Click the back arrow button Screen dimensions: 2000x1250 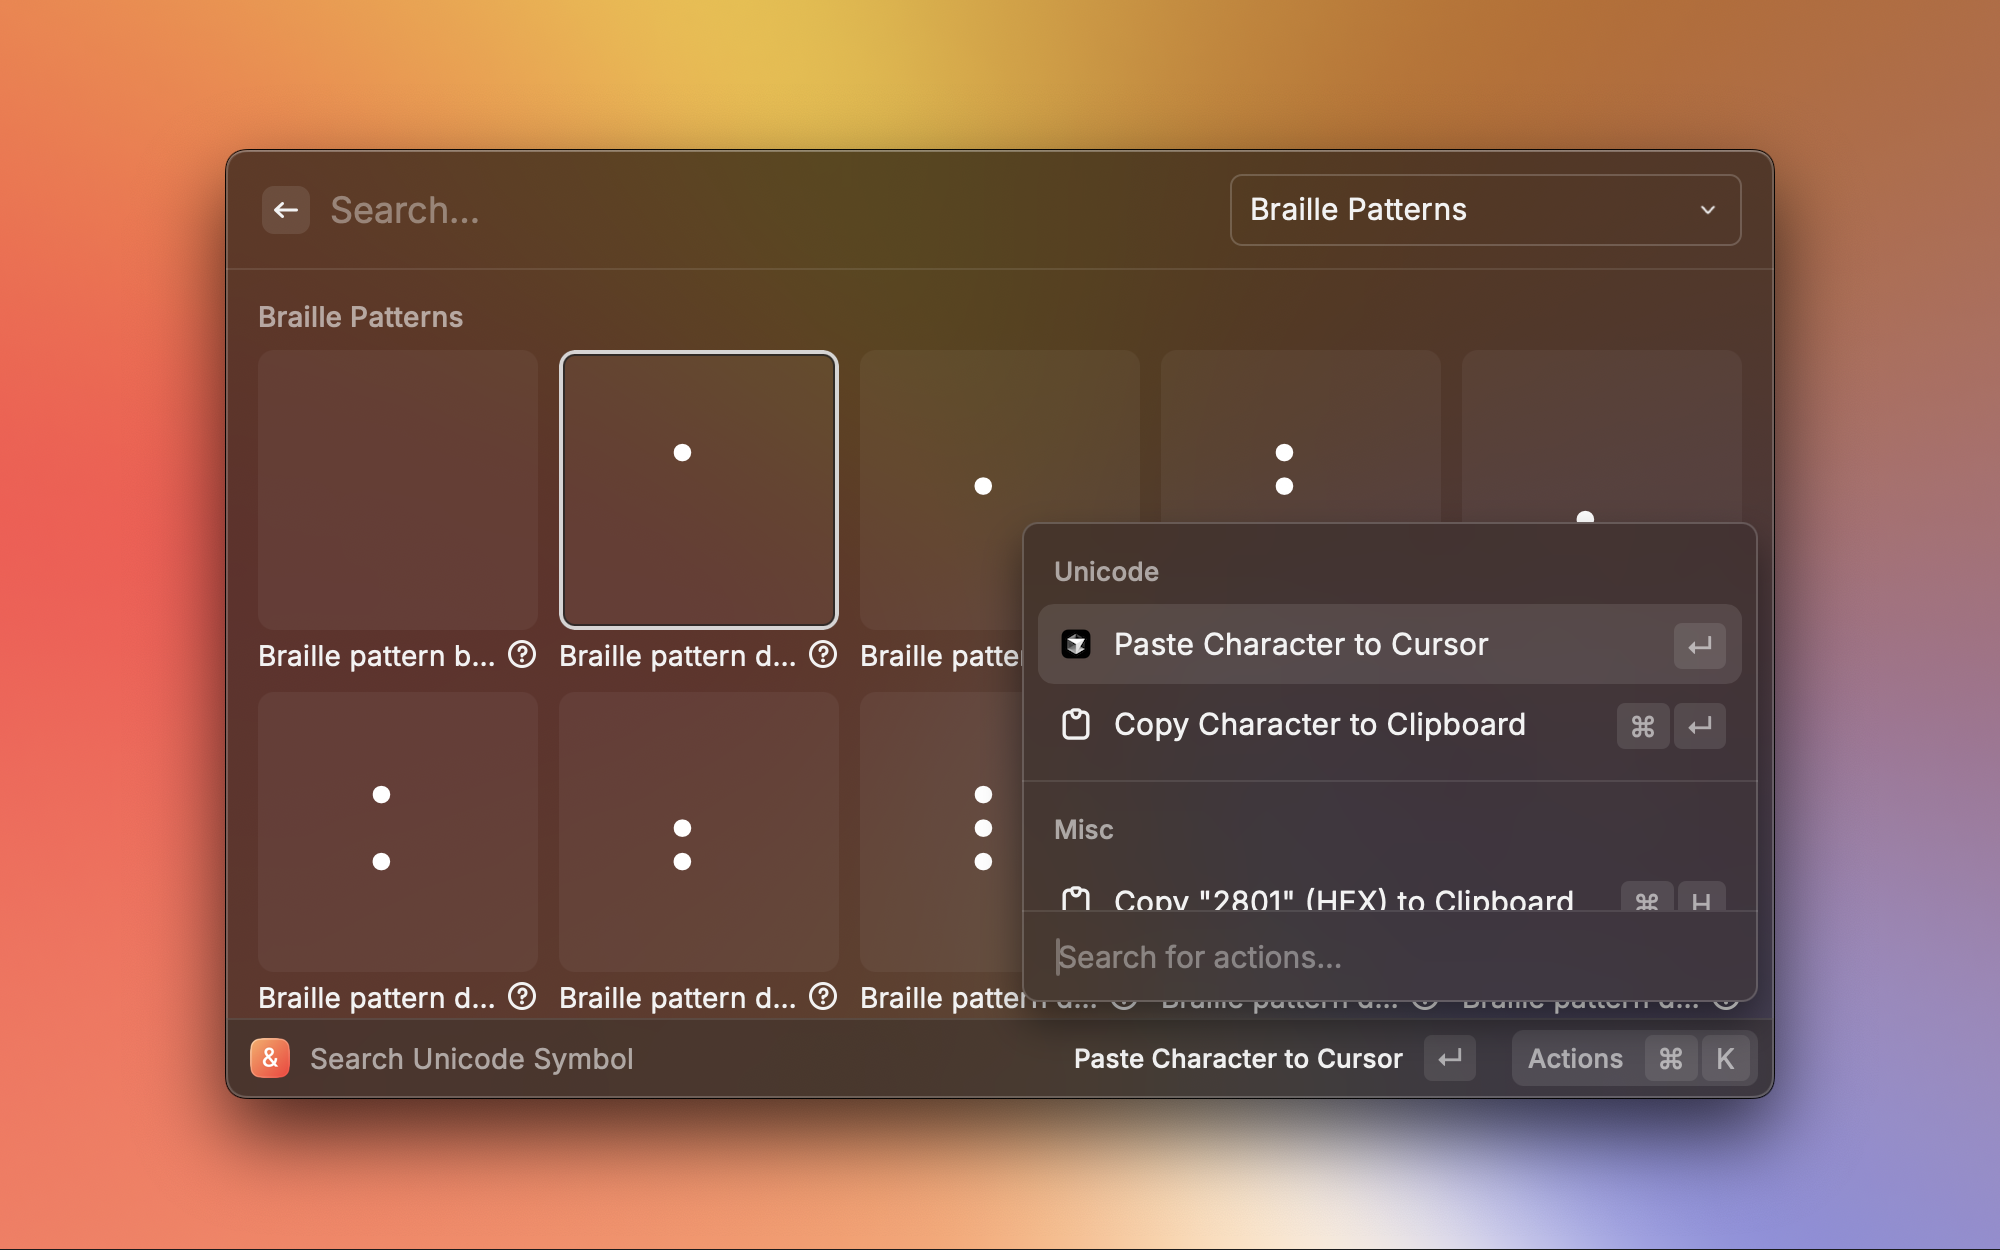pos(286,210)
